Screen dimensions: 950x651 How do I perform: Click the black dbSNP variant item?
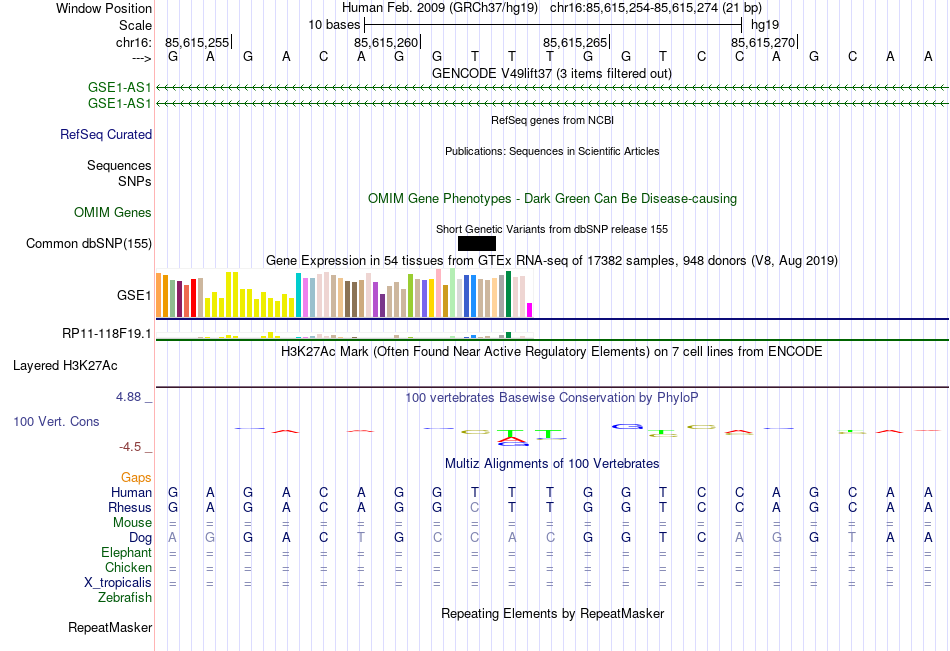click(x=477, y=244)
